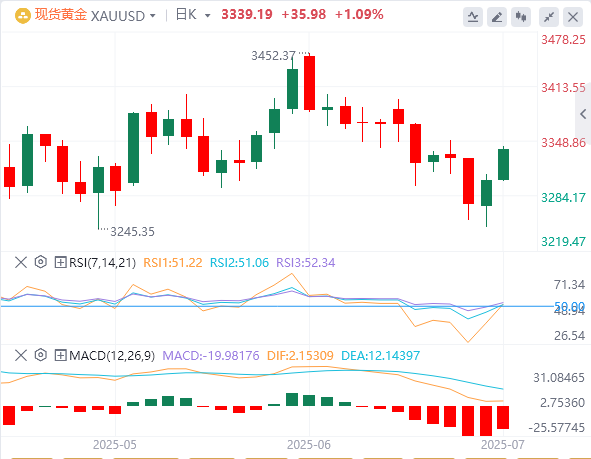Click the 现货黄金 symbol name

click(61, 15)
